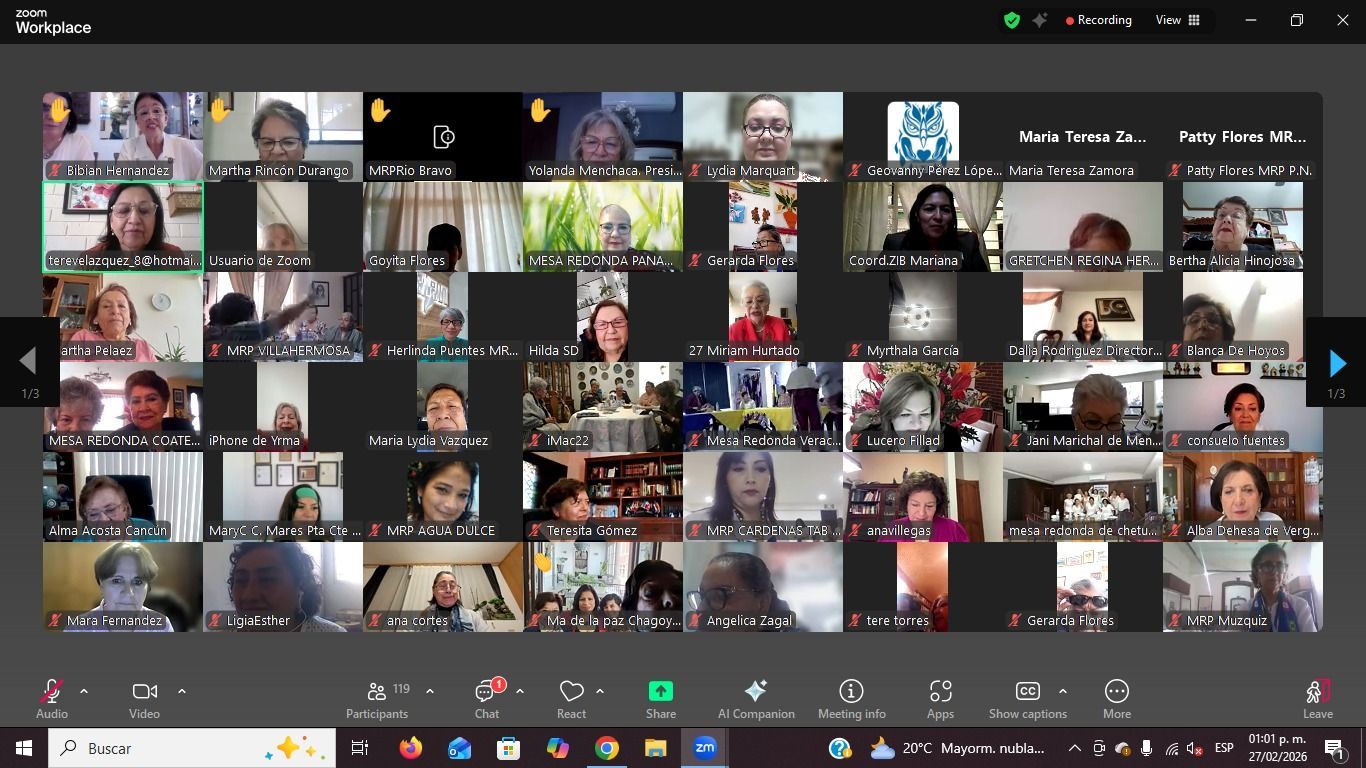
Task: Expand the audio options arrow
Action: (84, 691)
